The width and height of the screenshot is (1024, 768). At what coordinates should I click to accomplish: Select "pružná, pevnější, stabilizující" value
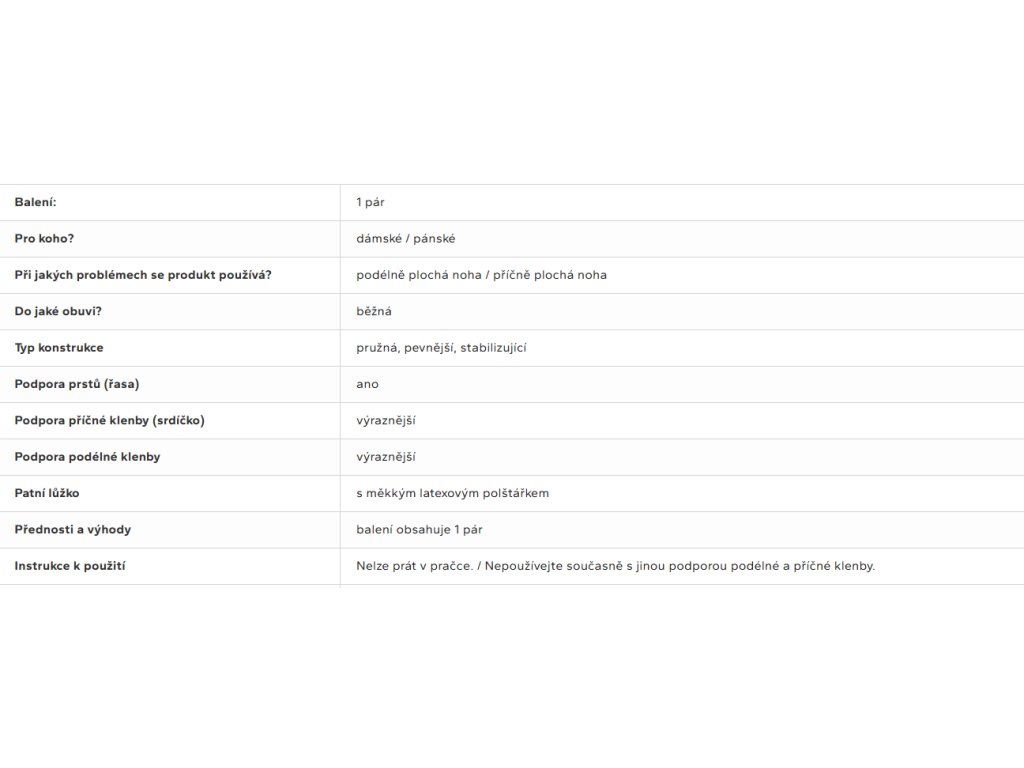point(441,348)
